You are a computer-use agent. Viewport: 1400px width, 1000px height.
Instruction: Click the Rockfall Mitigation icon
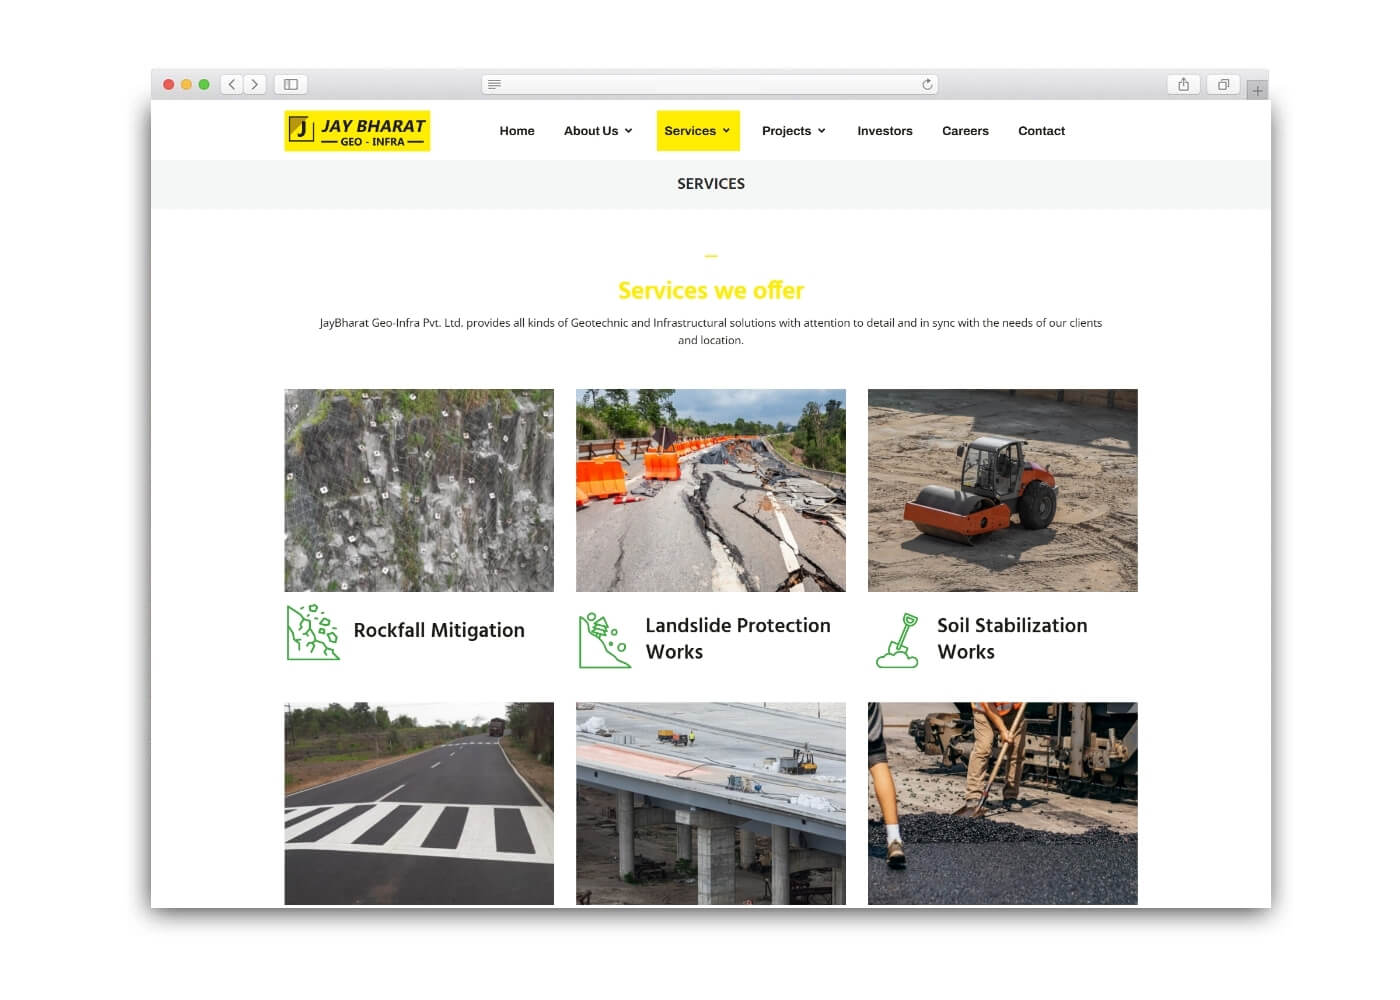click(x=313, y=631)
